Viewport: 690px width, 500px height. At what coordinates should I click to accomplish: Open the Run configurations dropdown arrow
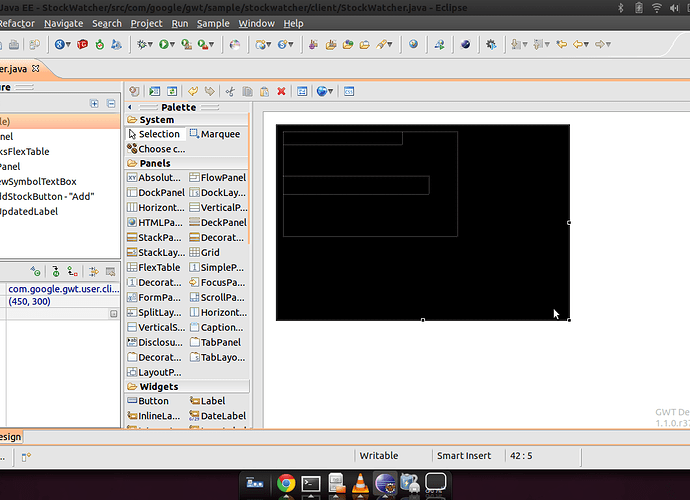point(172,44)
